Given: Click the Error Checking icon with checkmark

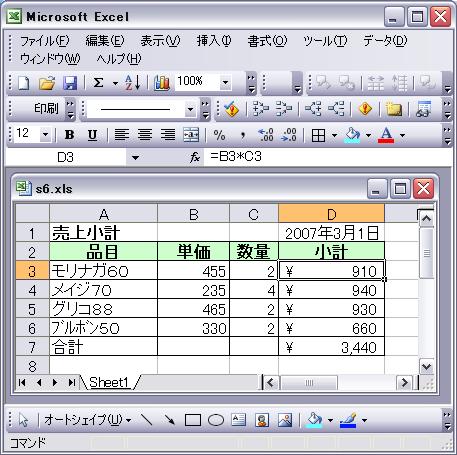Looking at the screenshot, I should click(x=231, y=109).
